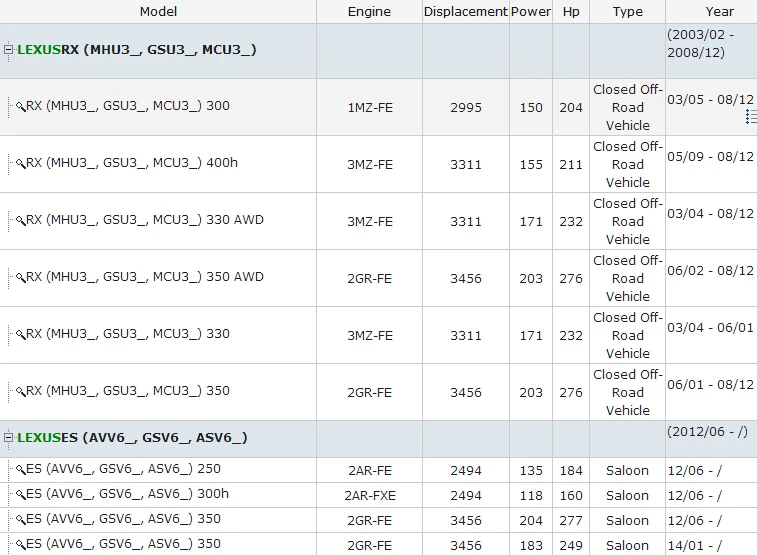Open LEXUS RX (MHU3_, GSU3_, MCU3_) heading
The image size is (757, 555).
pyautogui.click(x=137, y=50)
